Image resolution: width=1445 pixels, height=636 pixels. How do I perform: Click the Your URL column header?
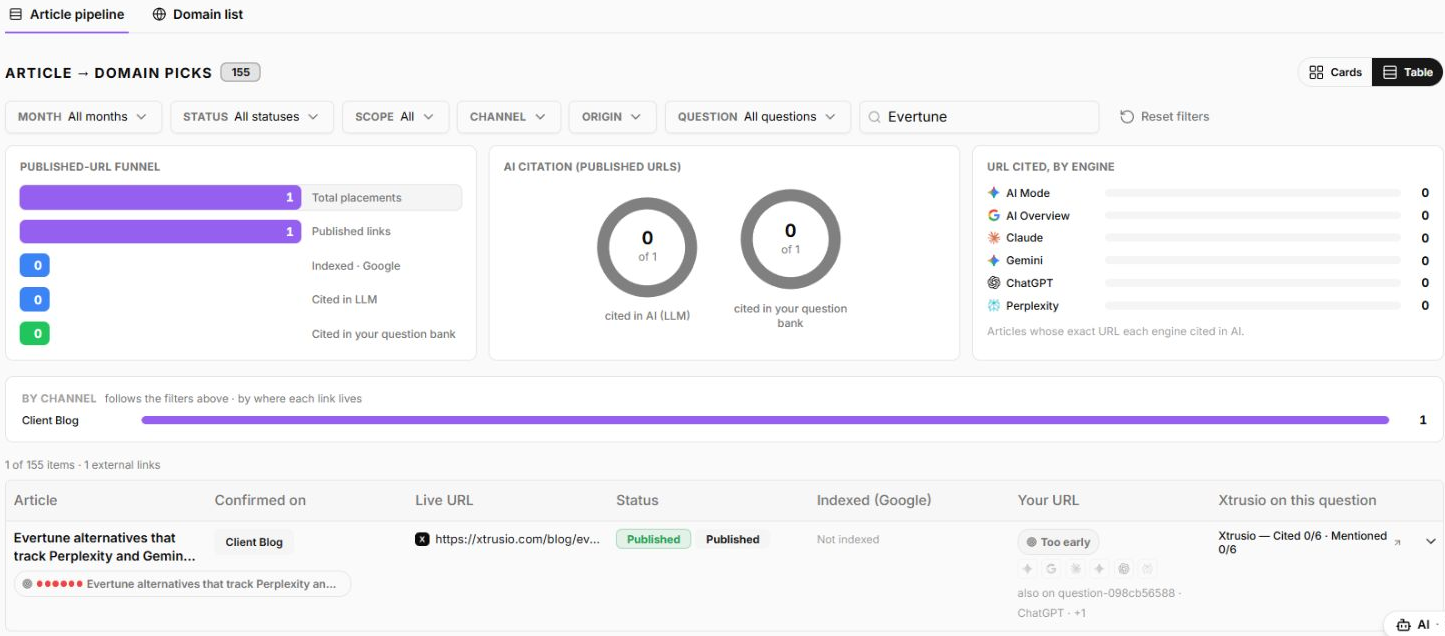pos(1048,500)
